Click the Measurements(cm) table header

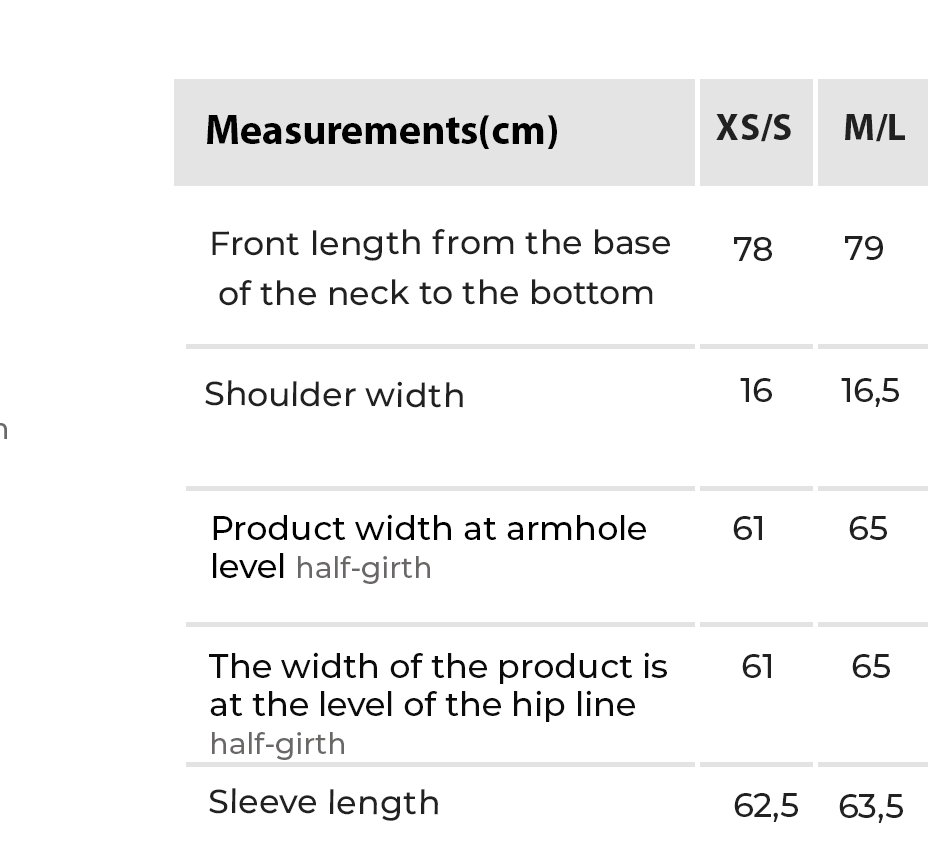(x=381, y=131)
